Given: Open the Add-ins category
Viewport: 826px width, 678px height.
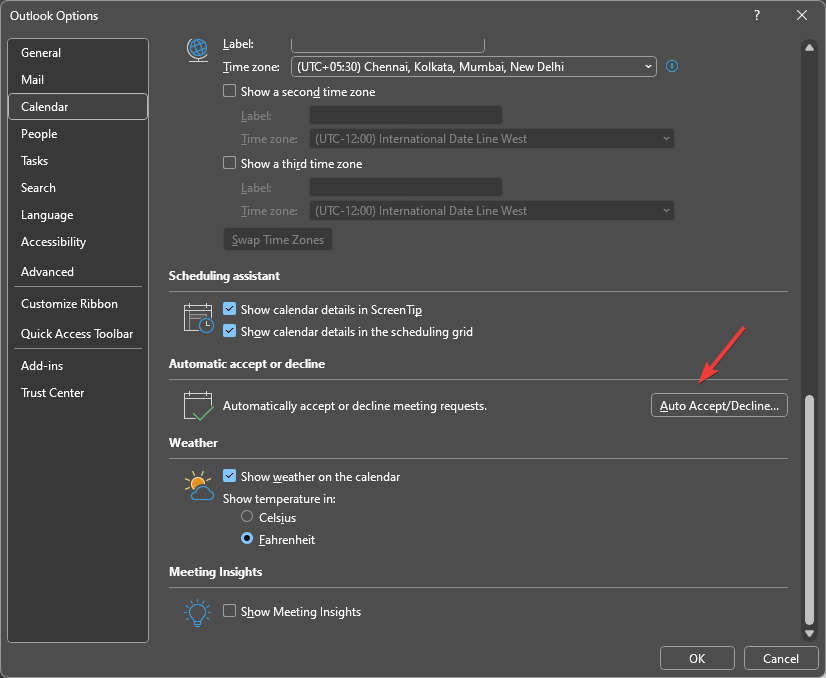Looking at the screenshot, I should (78, 366).
